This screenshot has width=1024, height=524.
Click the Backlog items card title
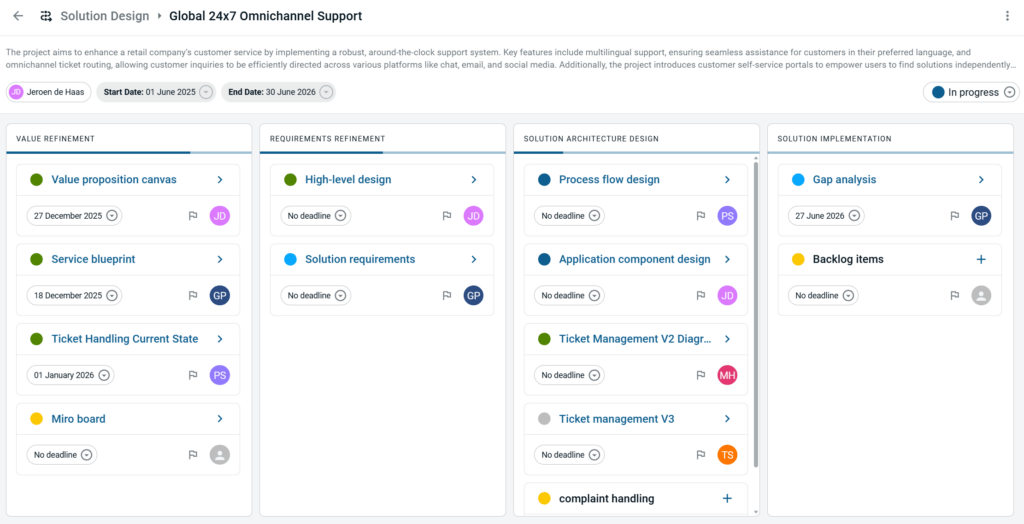click(x=848, y=259)
